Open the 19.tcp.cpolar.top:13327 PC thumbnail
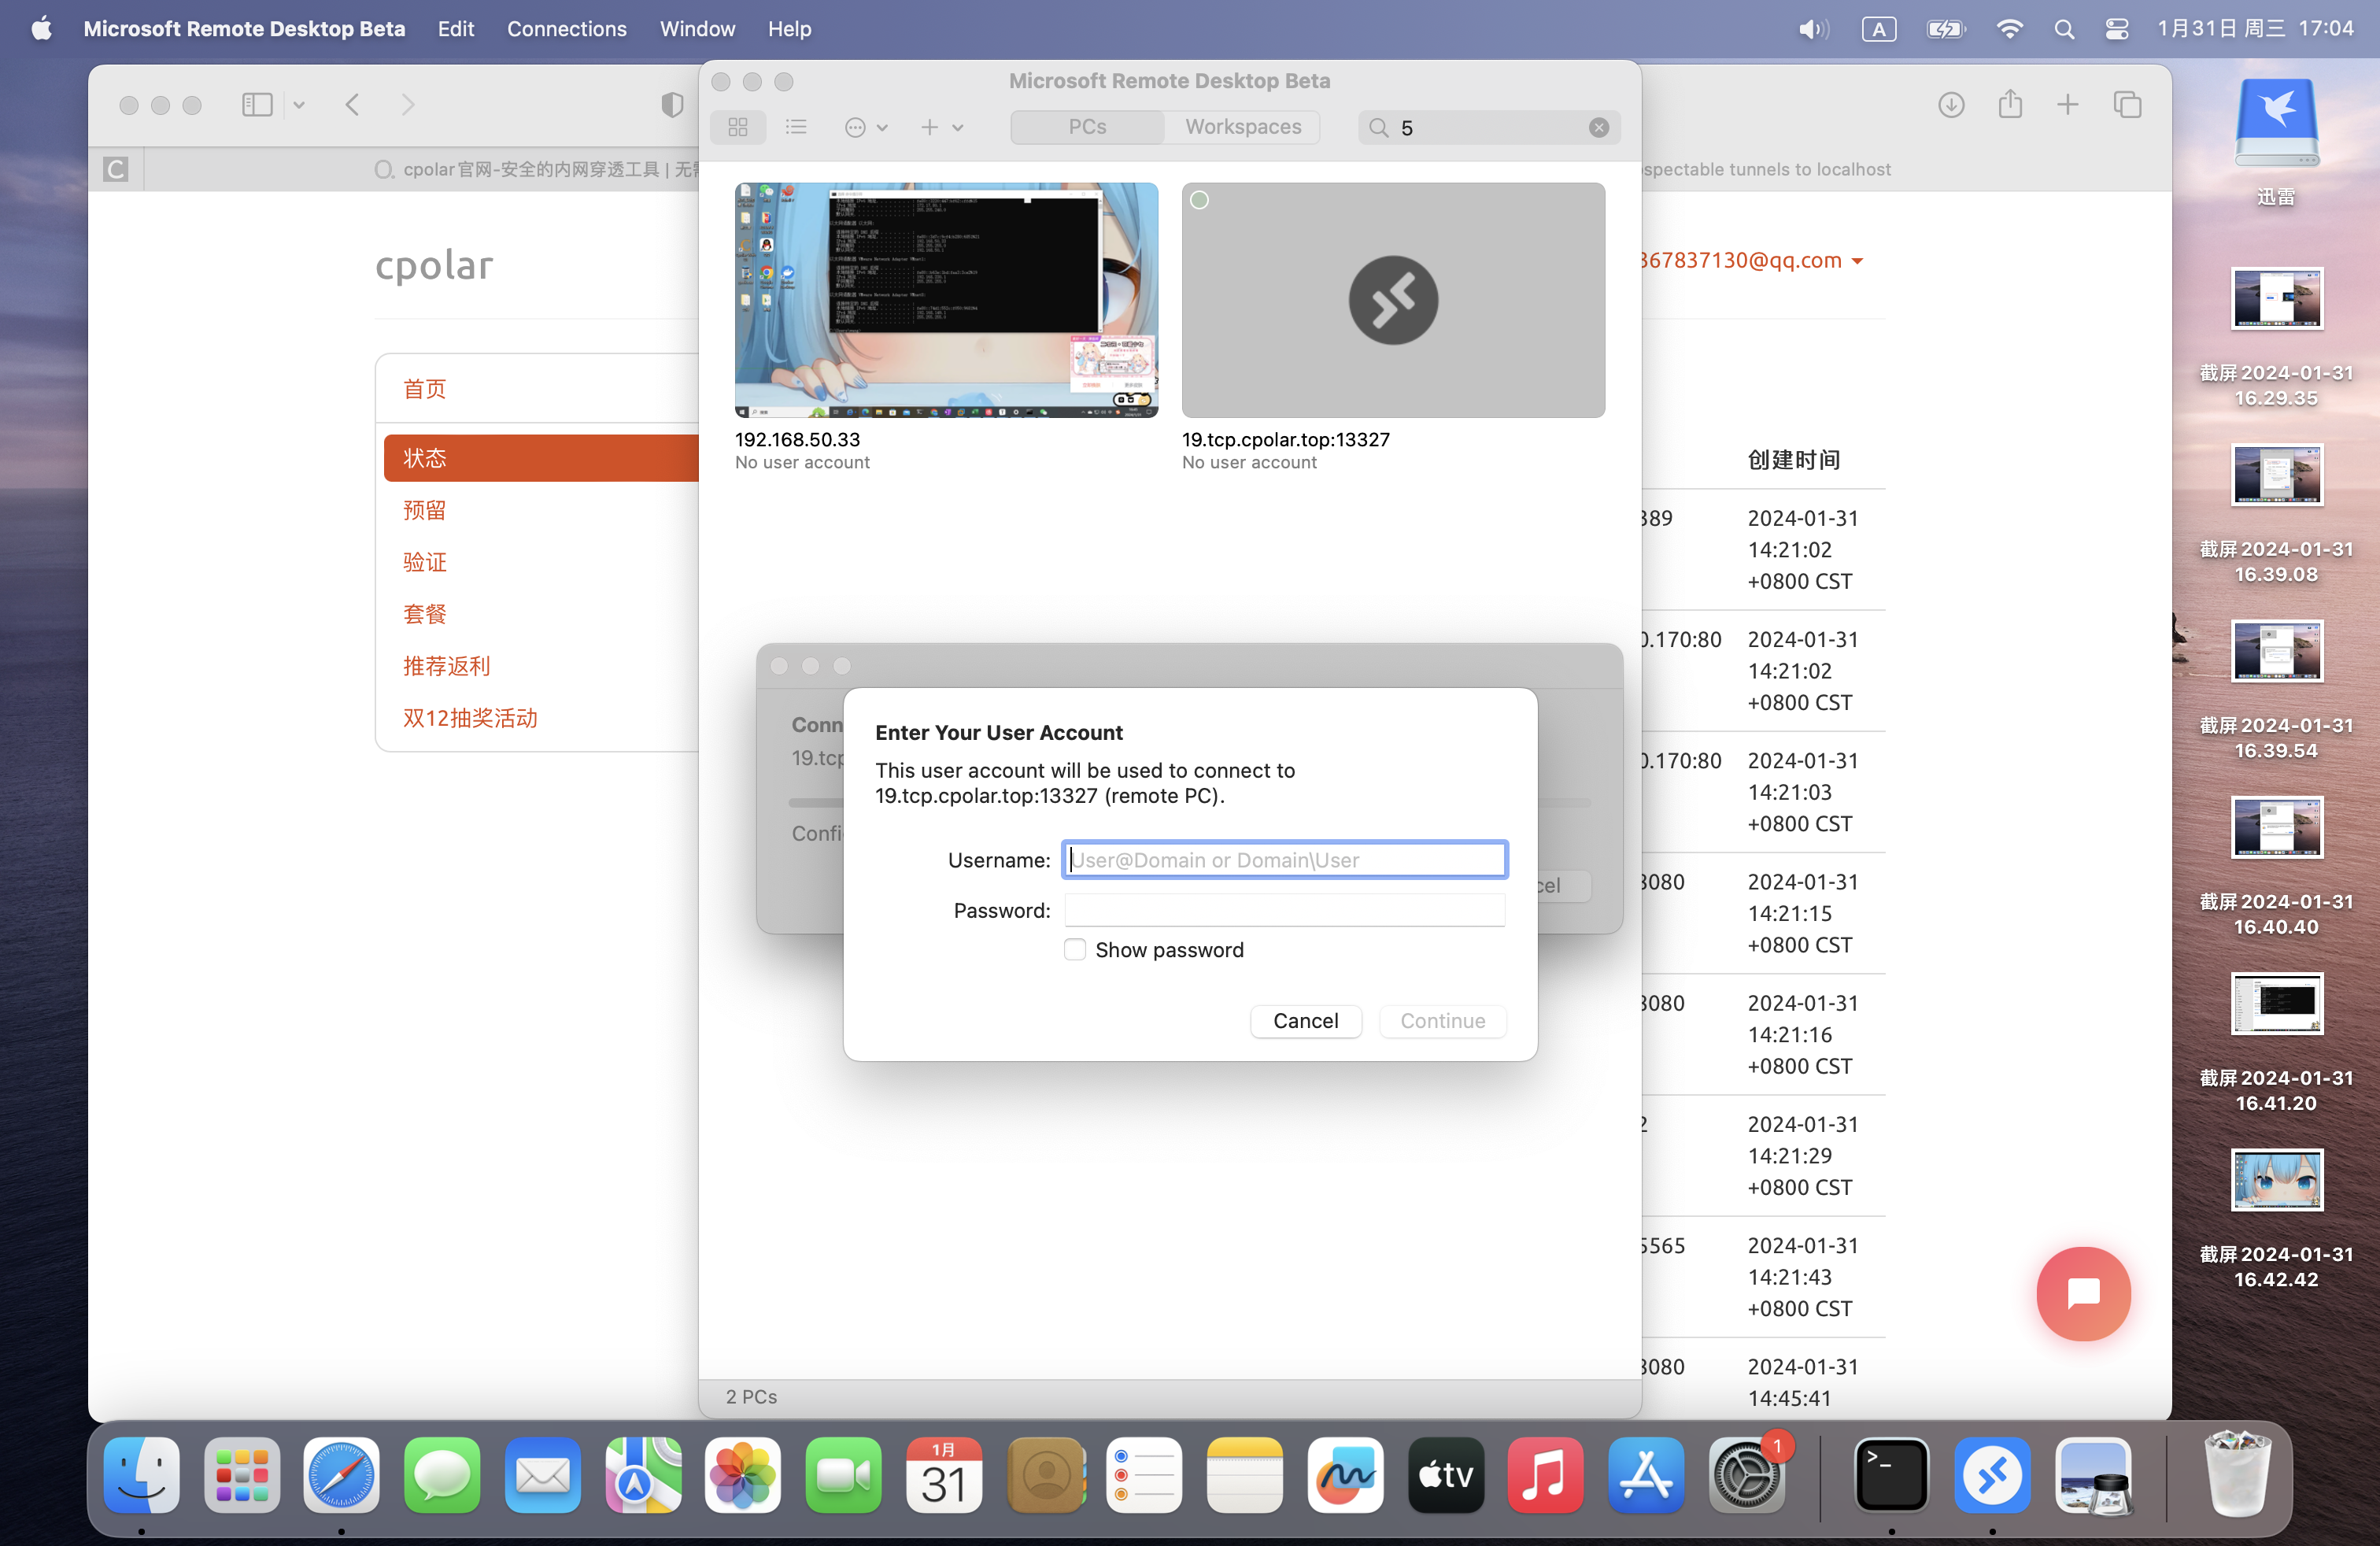Screen dimensions: 2380x1546 1393,300
